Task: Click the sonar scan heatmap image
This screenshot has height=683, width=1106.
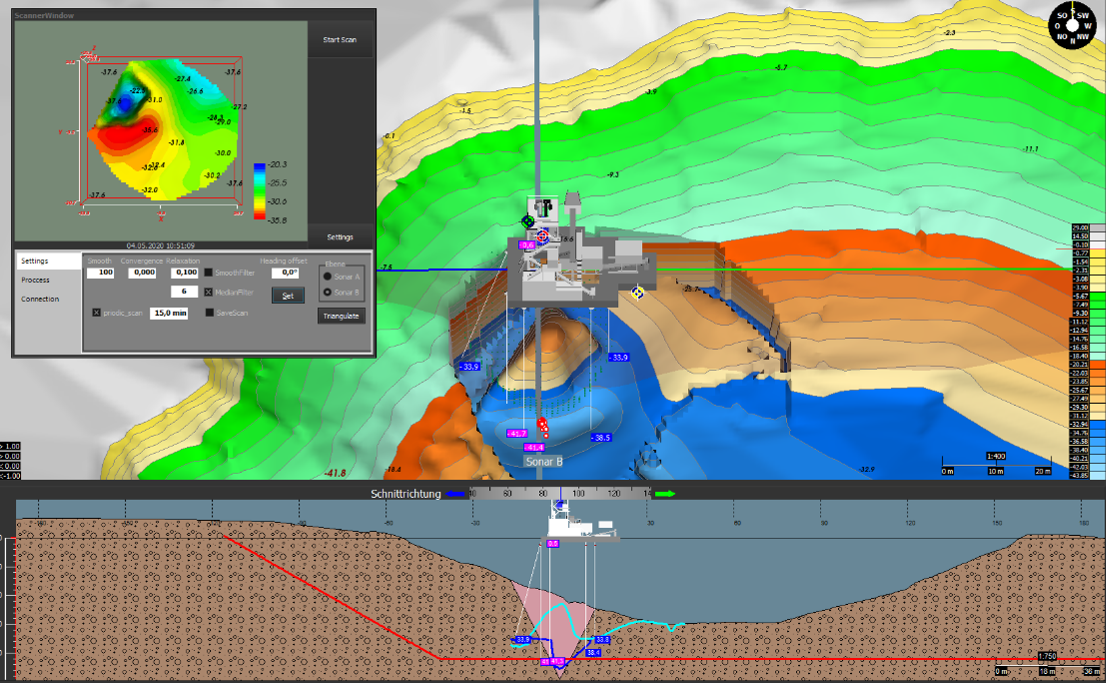Action: [x=161, y=131]
